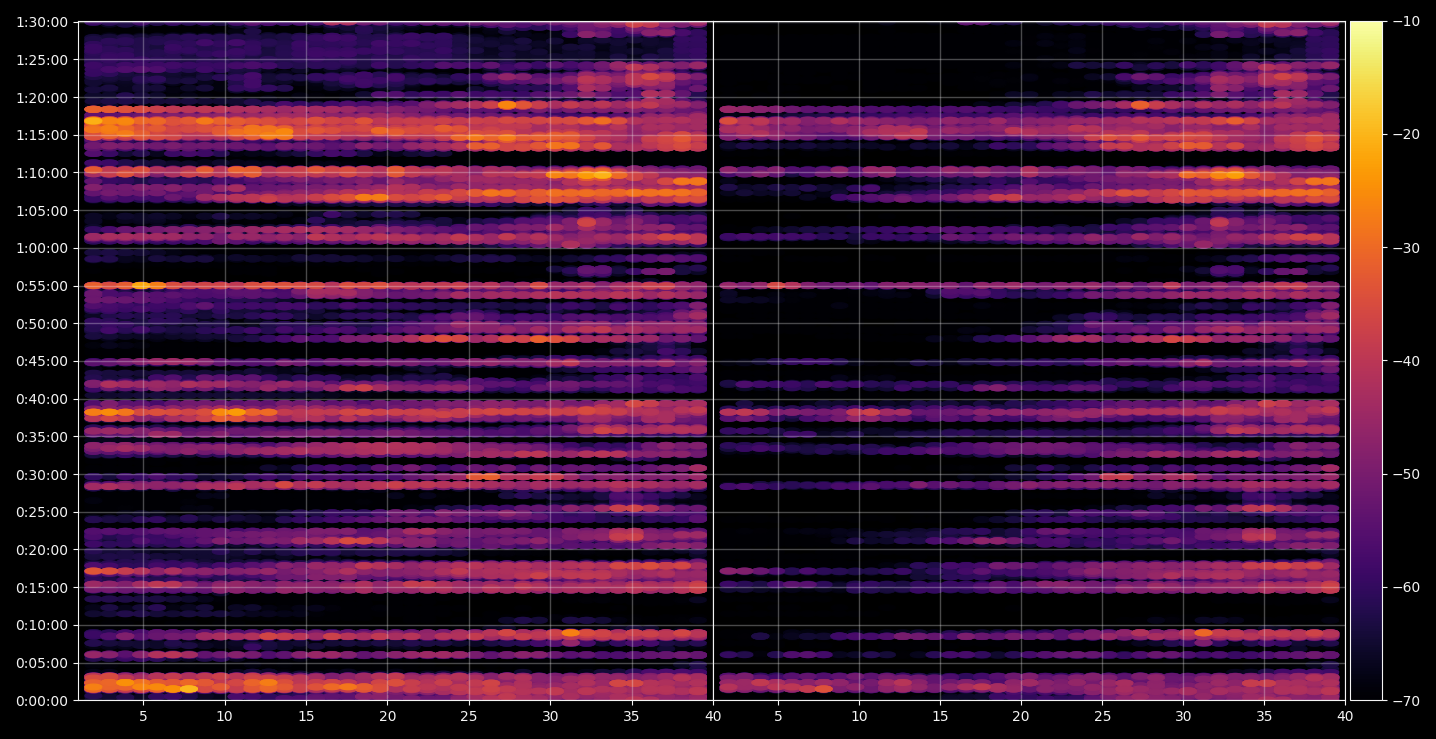Click the 1:05:00 y-axis time label
1436x739 pixels.
coord(42,210)
